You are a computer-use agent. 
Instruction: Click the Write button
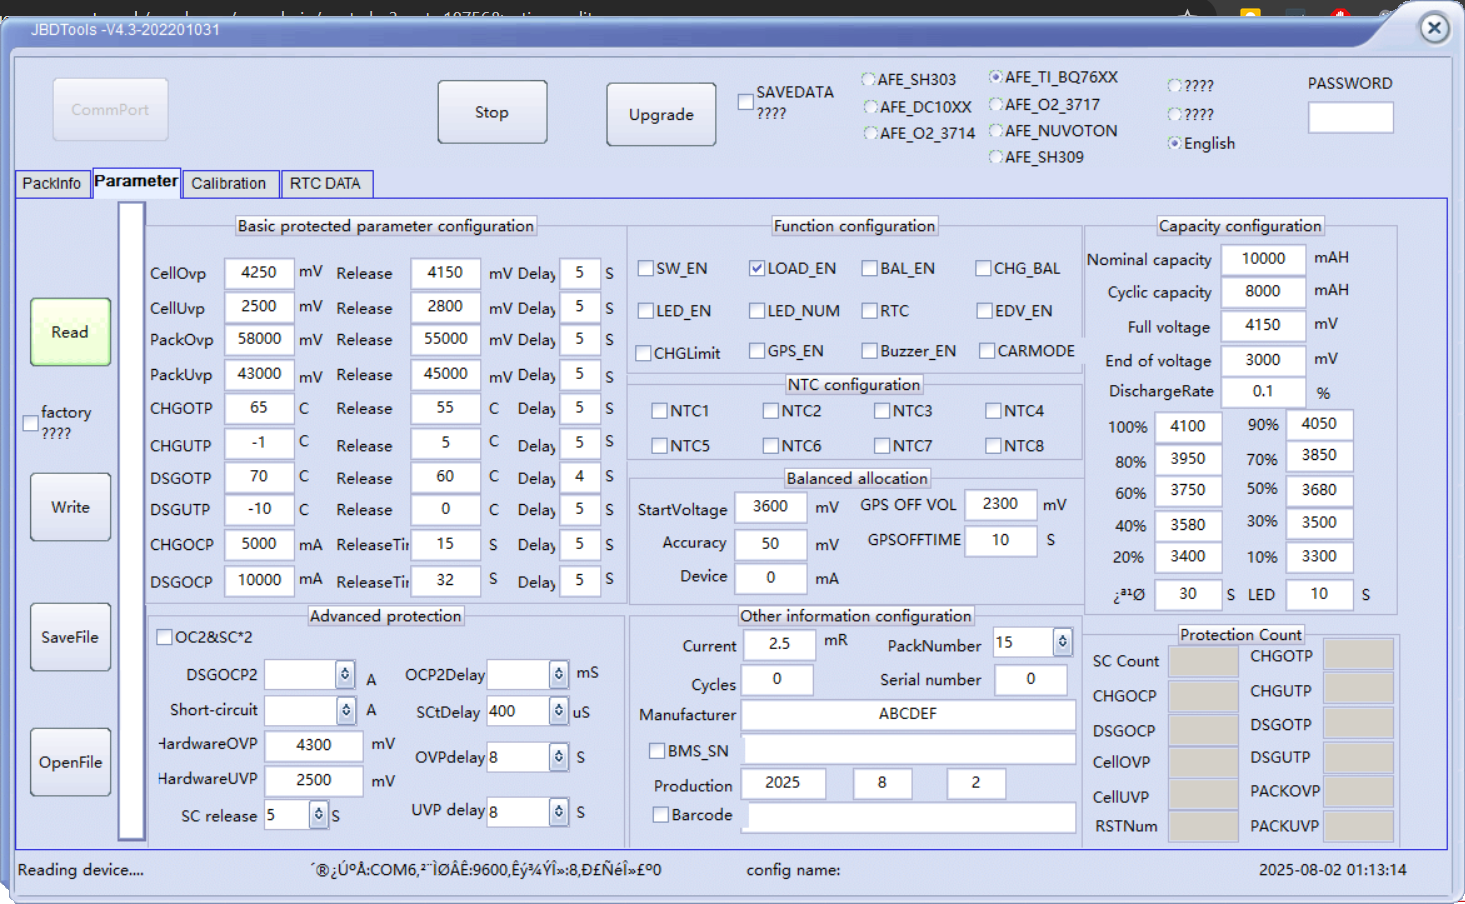point(70,507)
